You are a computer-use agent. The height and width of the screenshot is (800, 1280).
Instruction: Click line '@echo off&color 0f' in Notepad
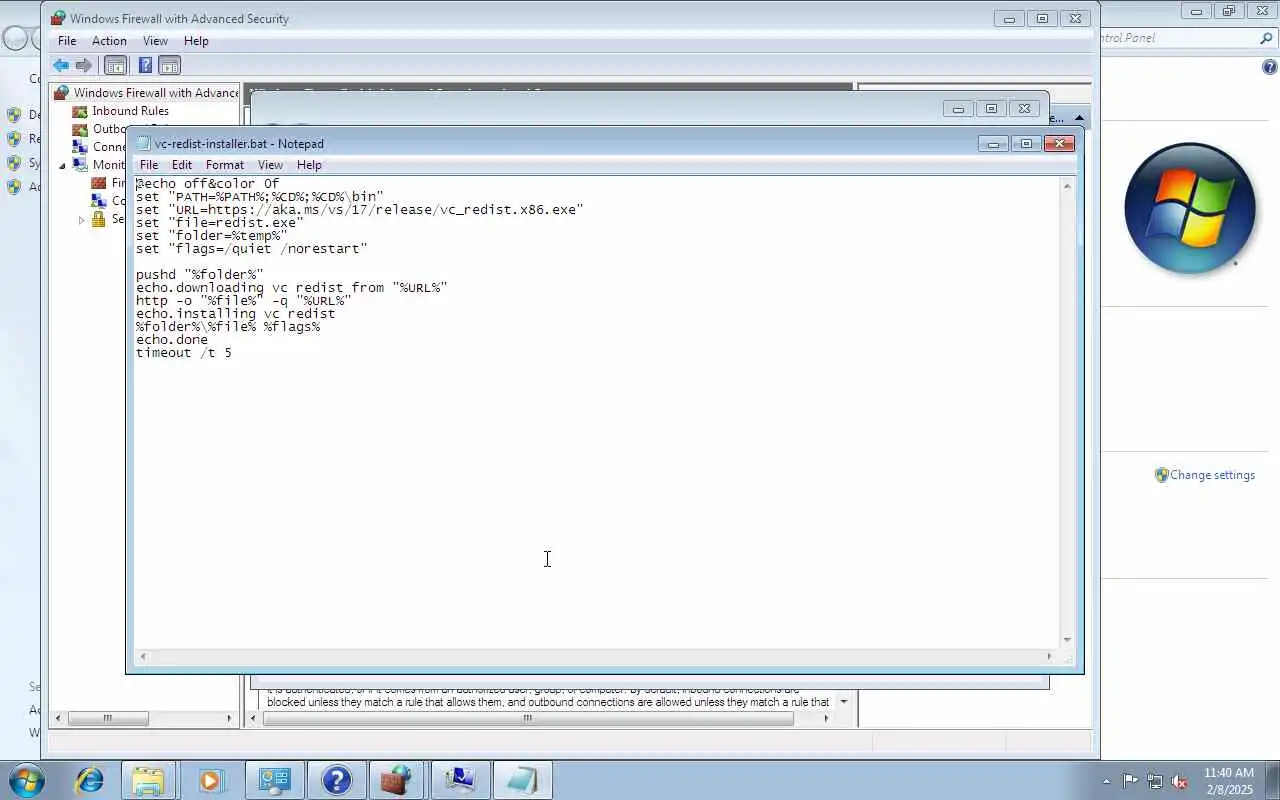(x=207, y=184)
